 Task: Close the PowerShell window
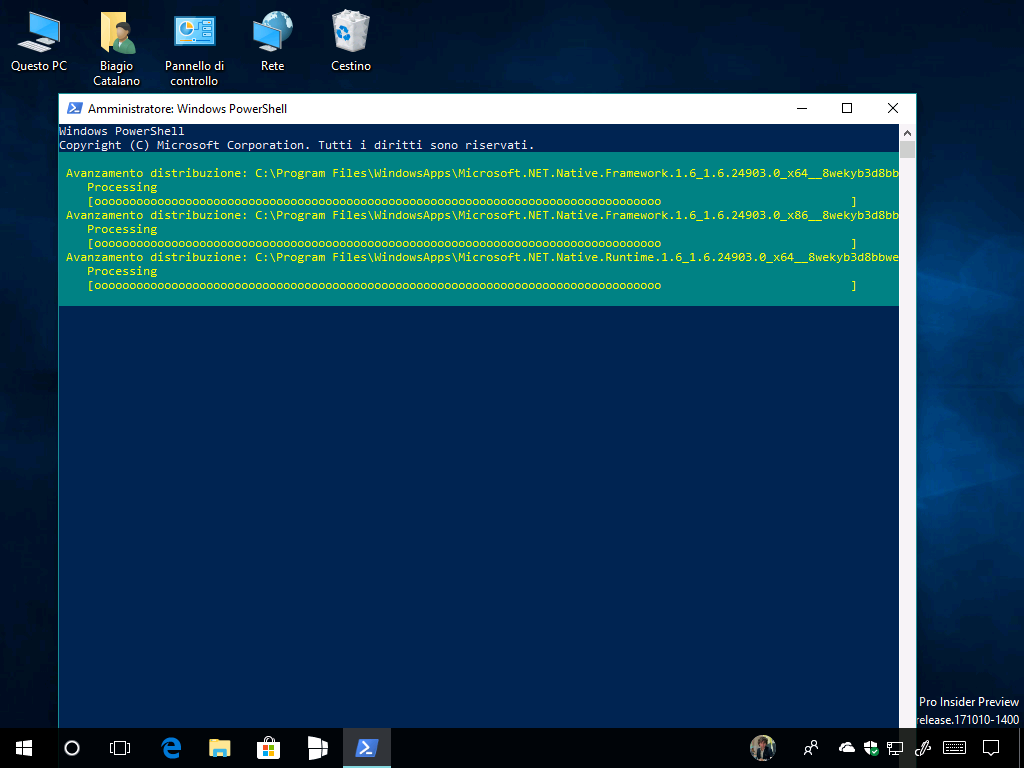tap(893, 108)
